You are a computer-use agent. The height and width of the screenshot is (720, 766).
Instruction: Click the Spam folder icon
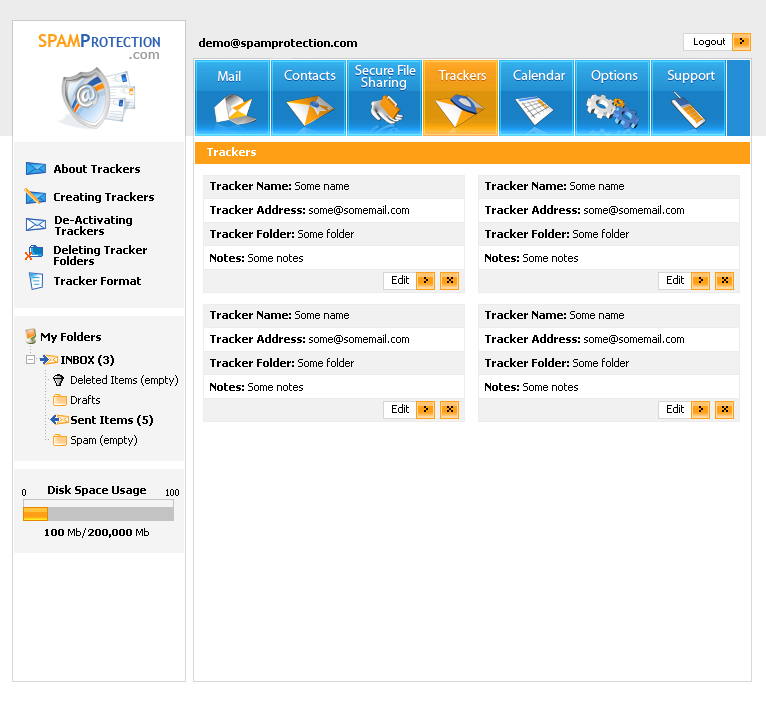[60, 440]
